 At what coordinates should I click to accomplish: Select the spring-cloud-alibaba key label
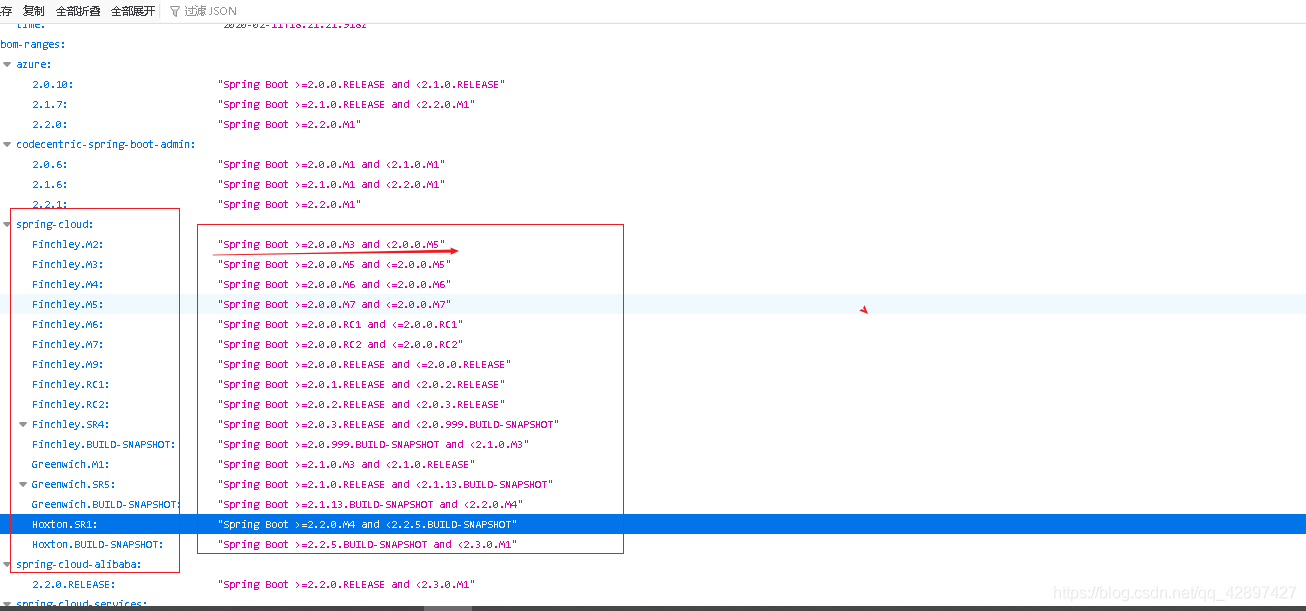click(x=79, y=564)
